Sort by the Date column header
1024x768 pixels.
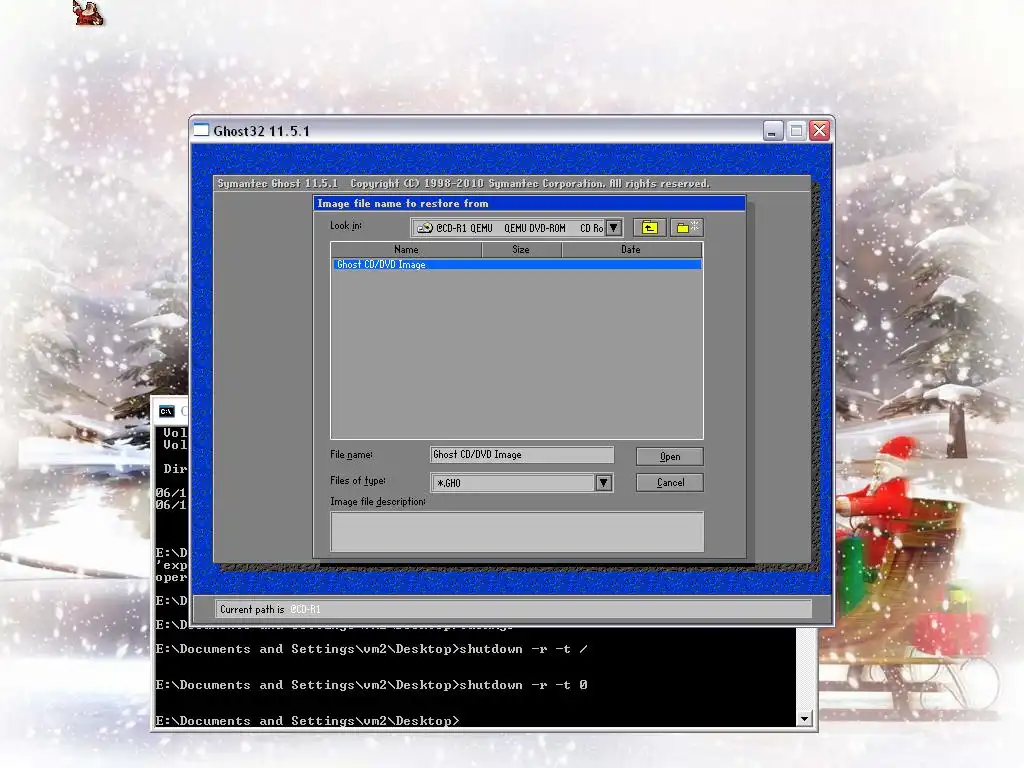tap(632, 249)
